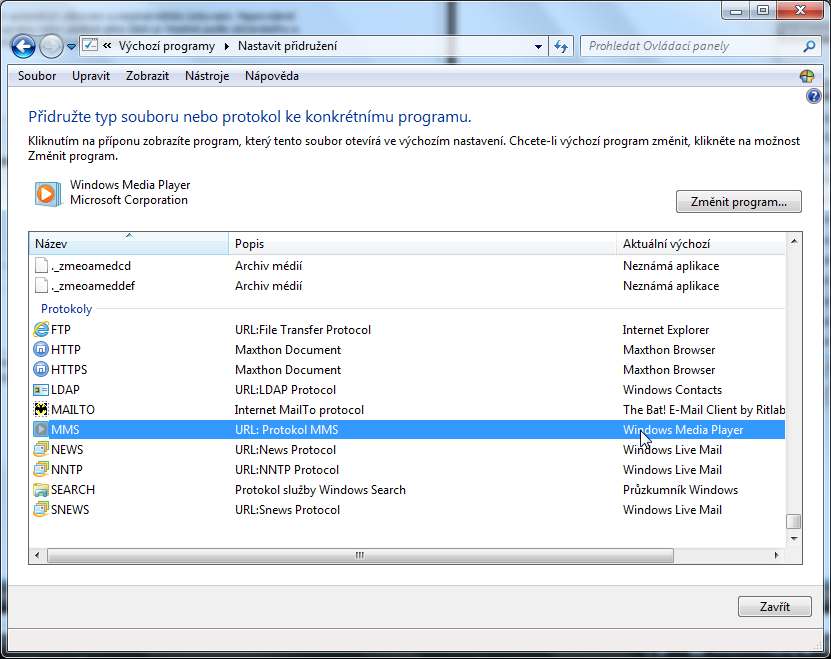Select the ._zmeoameddef file icon
The image size is (831, 659).
[41, 286]
